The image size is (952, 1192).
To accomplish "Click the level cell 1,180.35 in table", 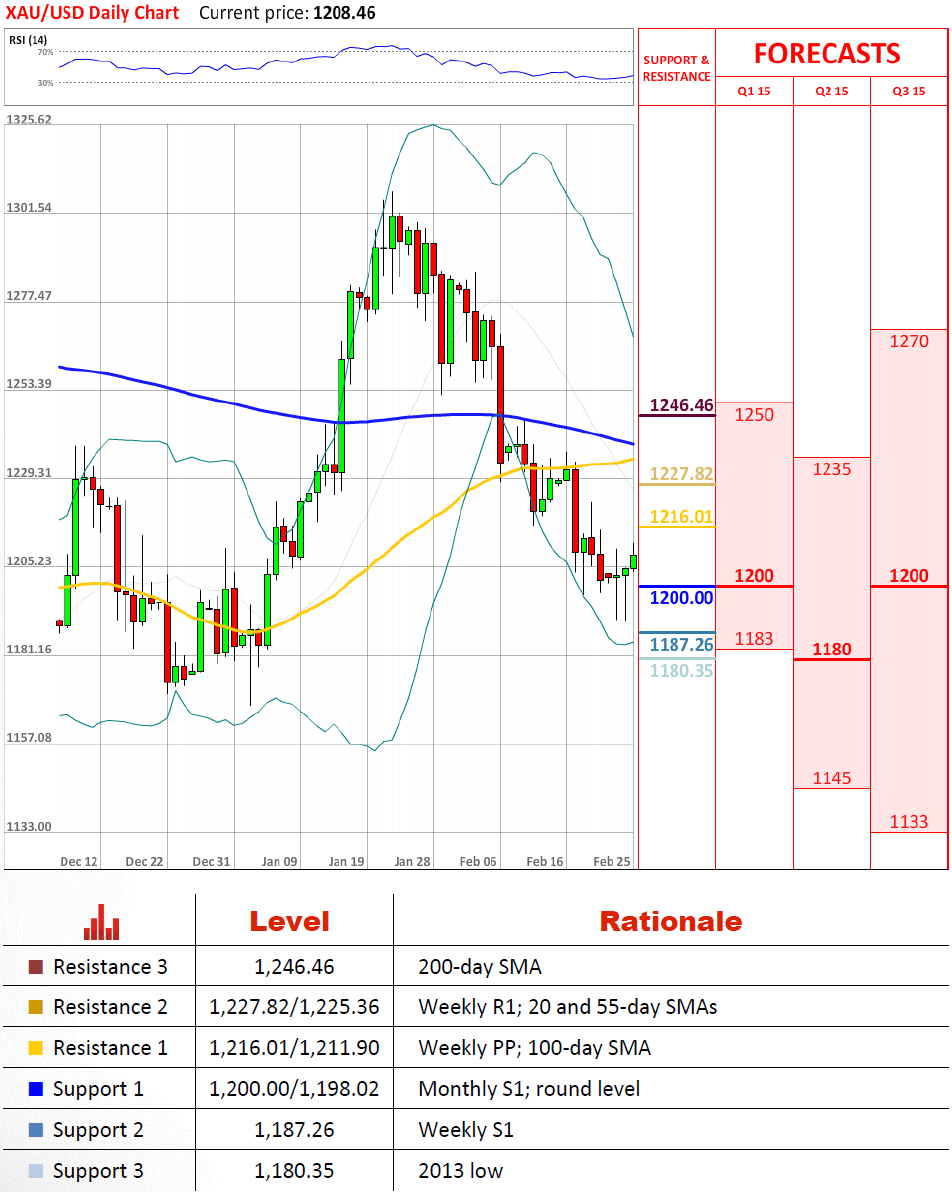I will (294, 1171).
